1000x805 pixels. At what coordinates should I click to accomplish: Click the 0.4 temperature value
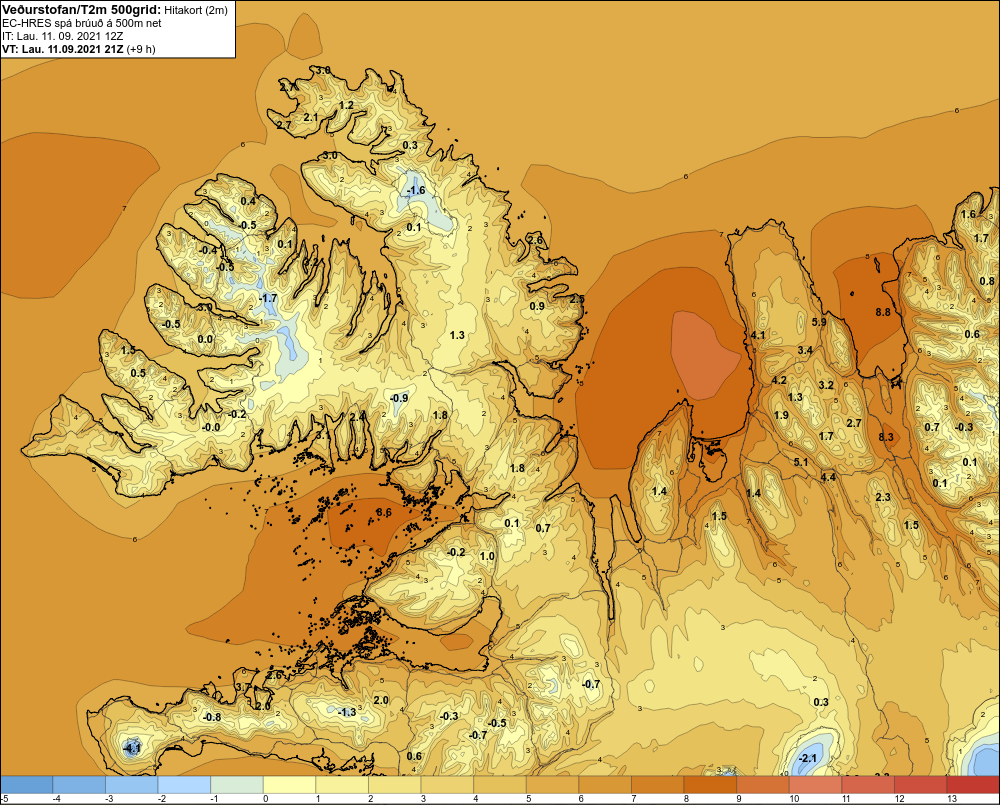(x=247, y=202)
